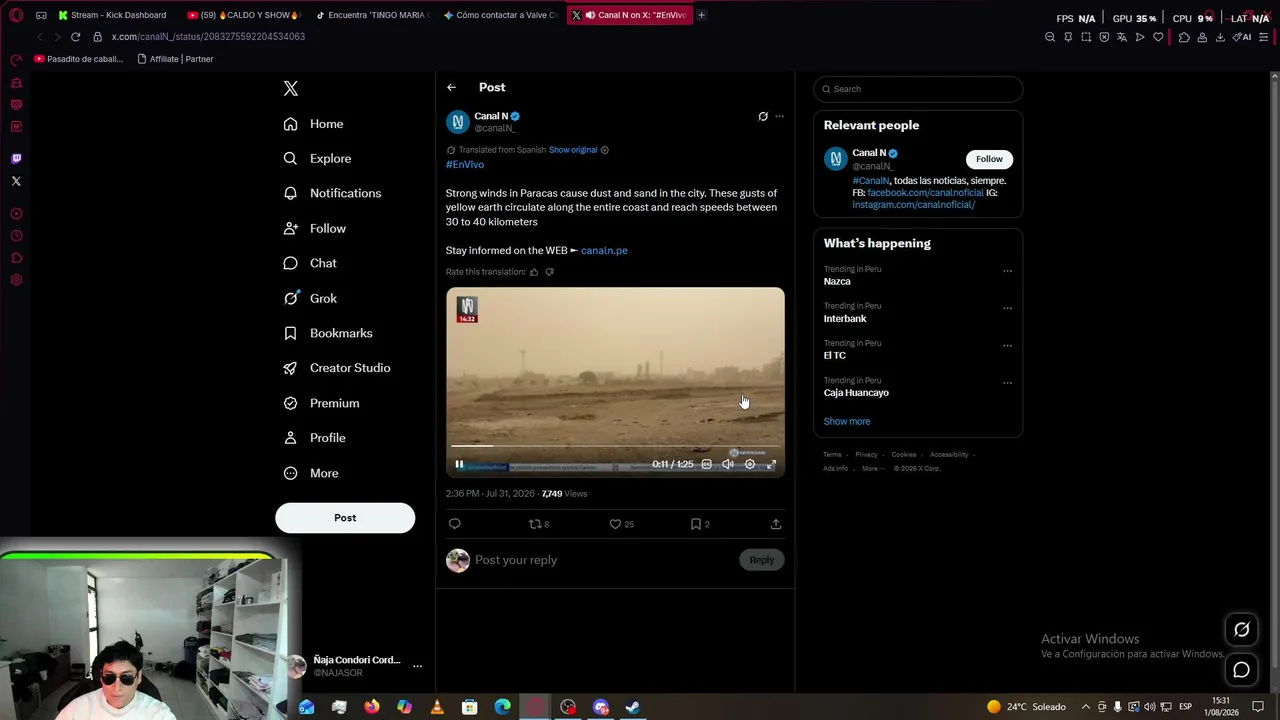The width and height of the screenshot is (1280, 720).
Task: Open the canaln.pe link
Action: (604, 250)
